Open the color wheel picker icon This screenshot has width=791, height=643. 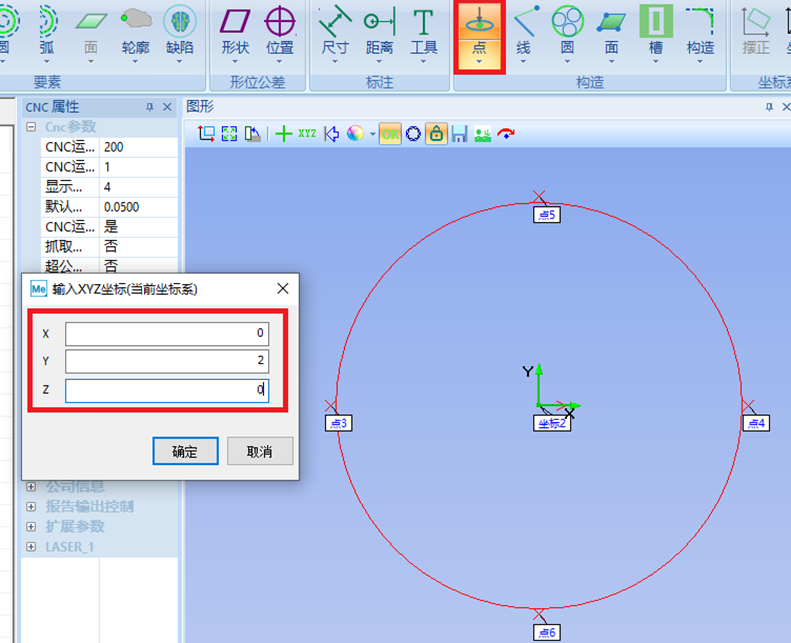[x=355, y=134]
